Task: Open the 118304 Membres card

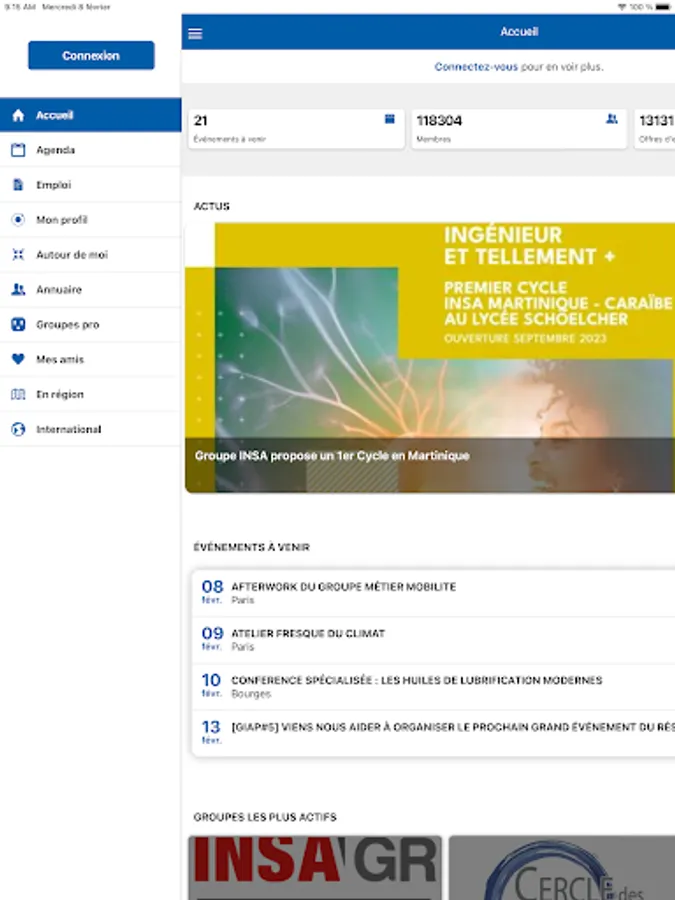Action: pyautogui.click(x=519, y=129)
